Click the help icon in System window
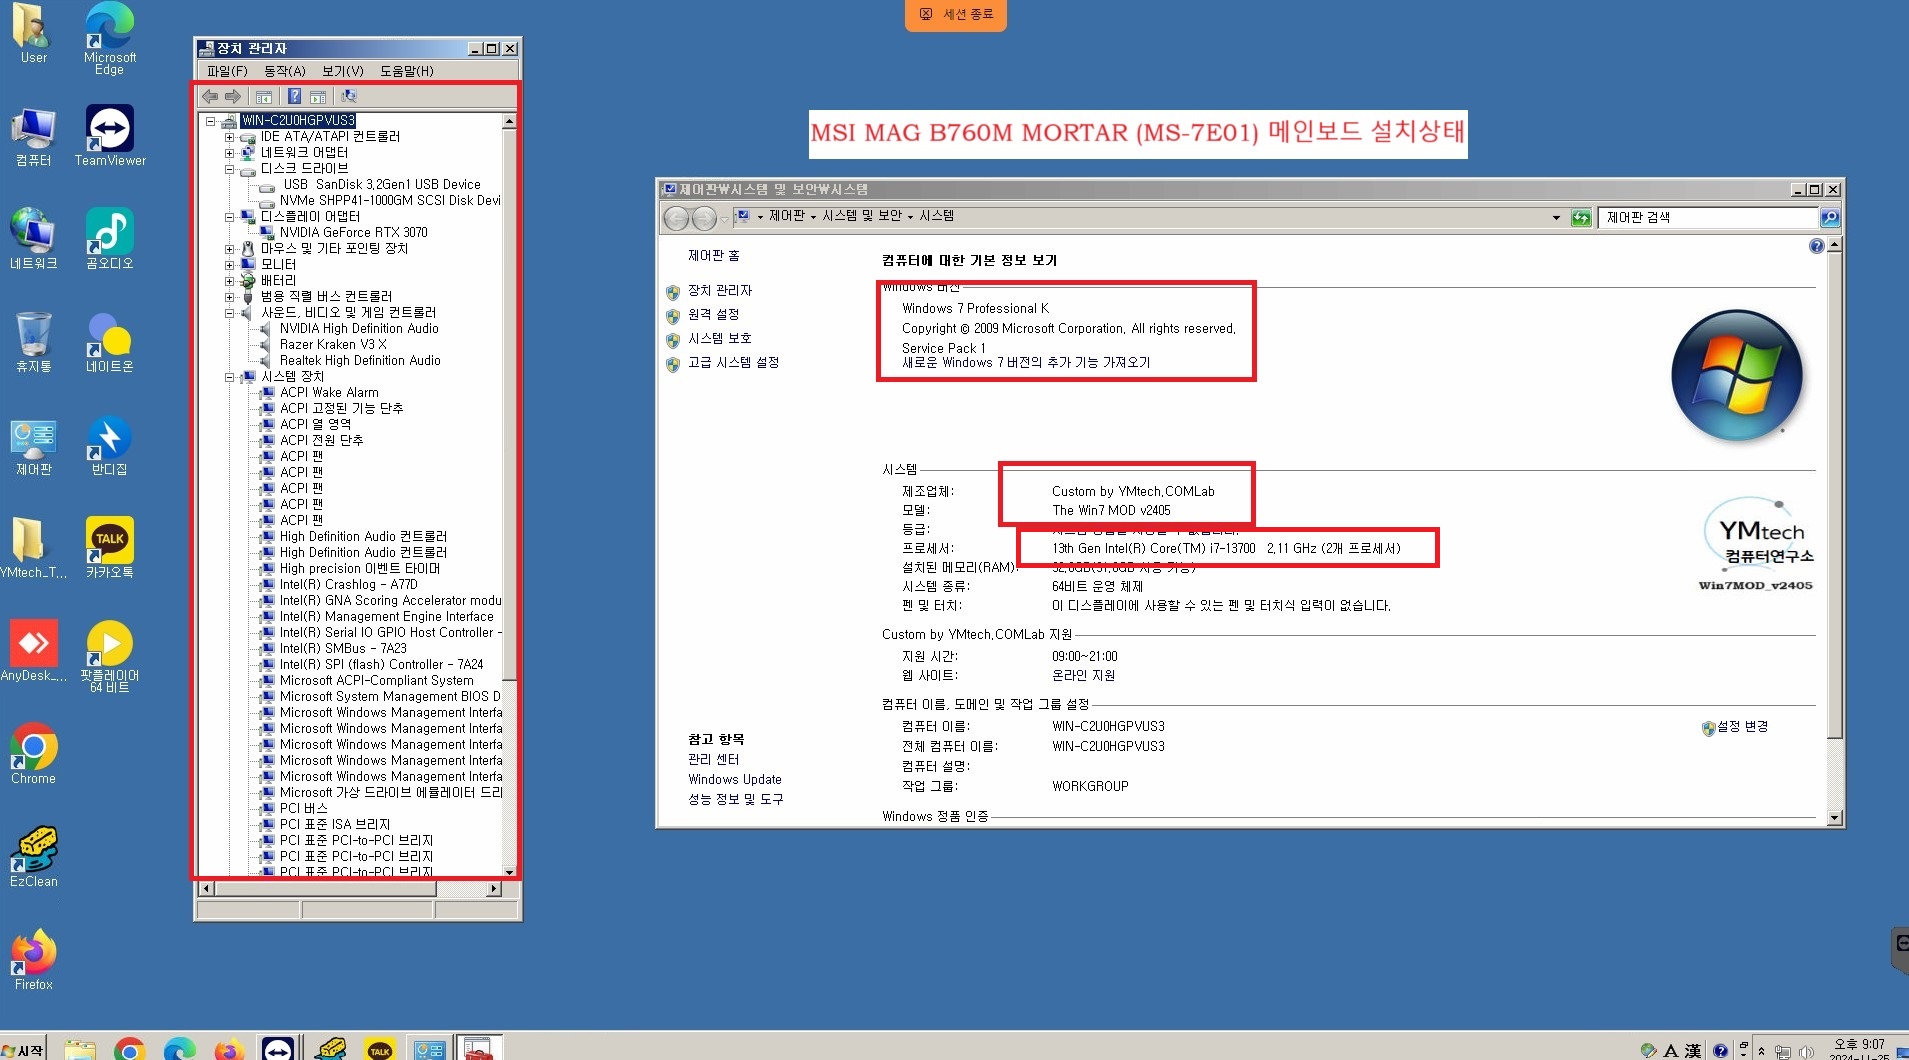1909x1060 pixels. pyautogui.click(x=1816, y=246)
